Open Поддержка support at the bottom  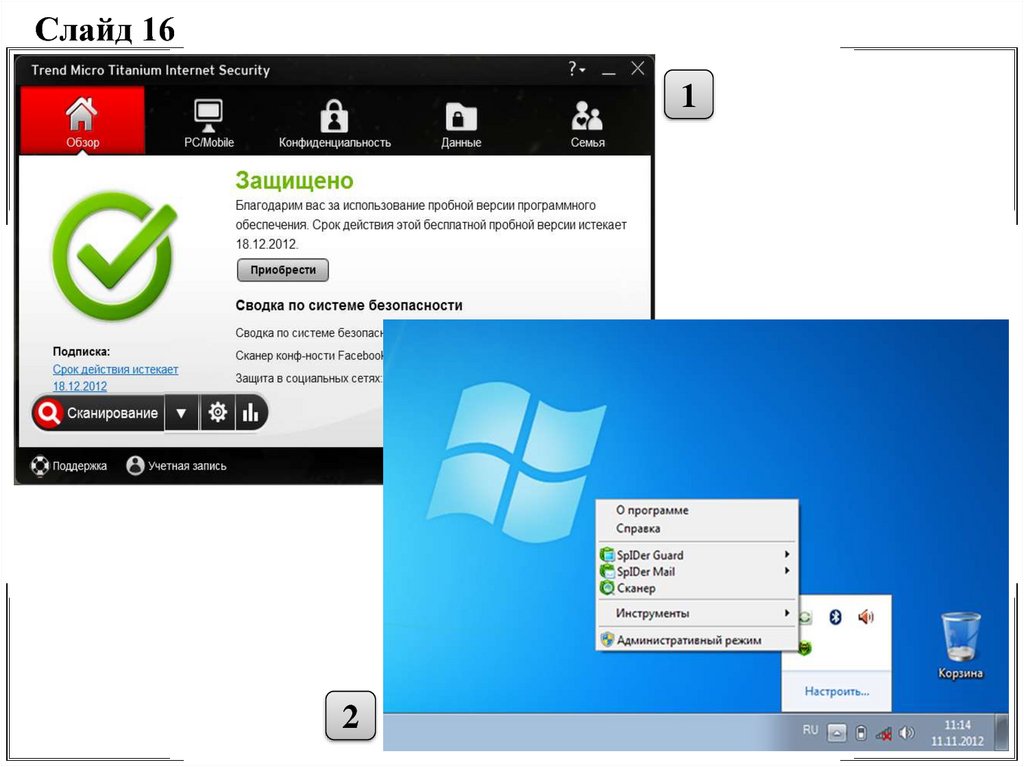coord(69,465)
